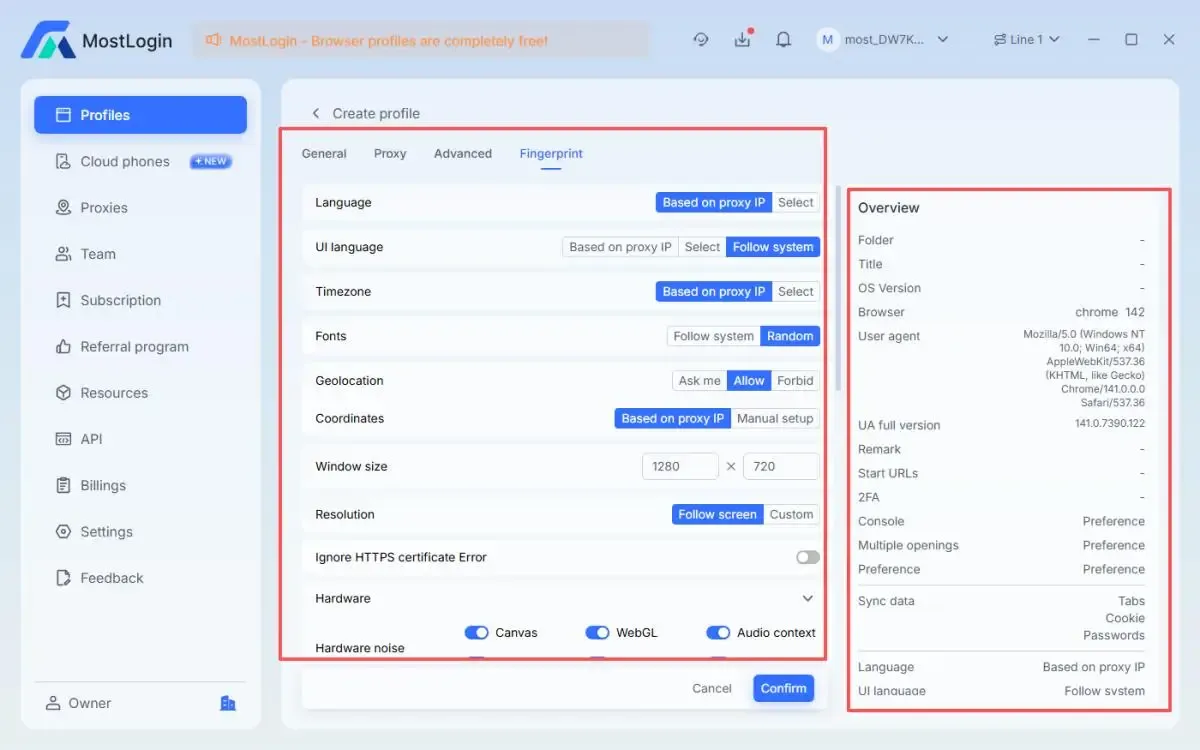Open the notifications bell icon
1200x750 pixels.
click(x=784, y=40)
